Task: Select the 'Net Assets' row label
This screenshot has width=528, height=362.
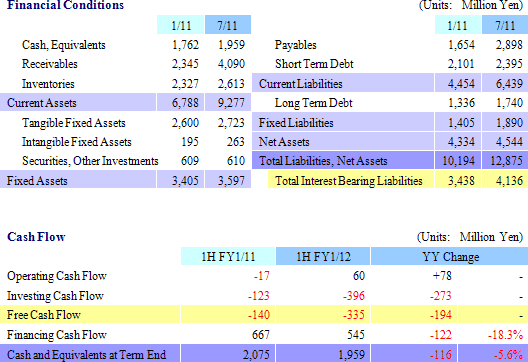Action: (284, 142)
